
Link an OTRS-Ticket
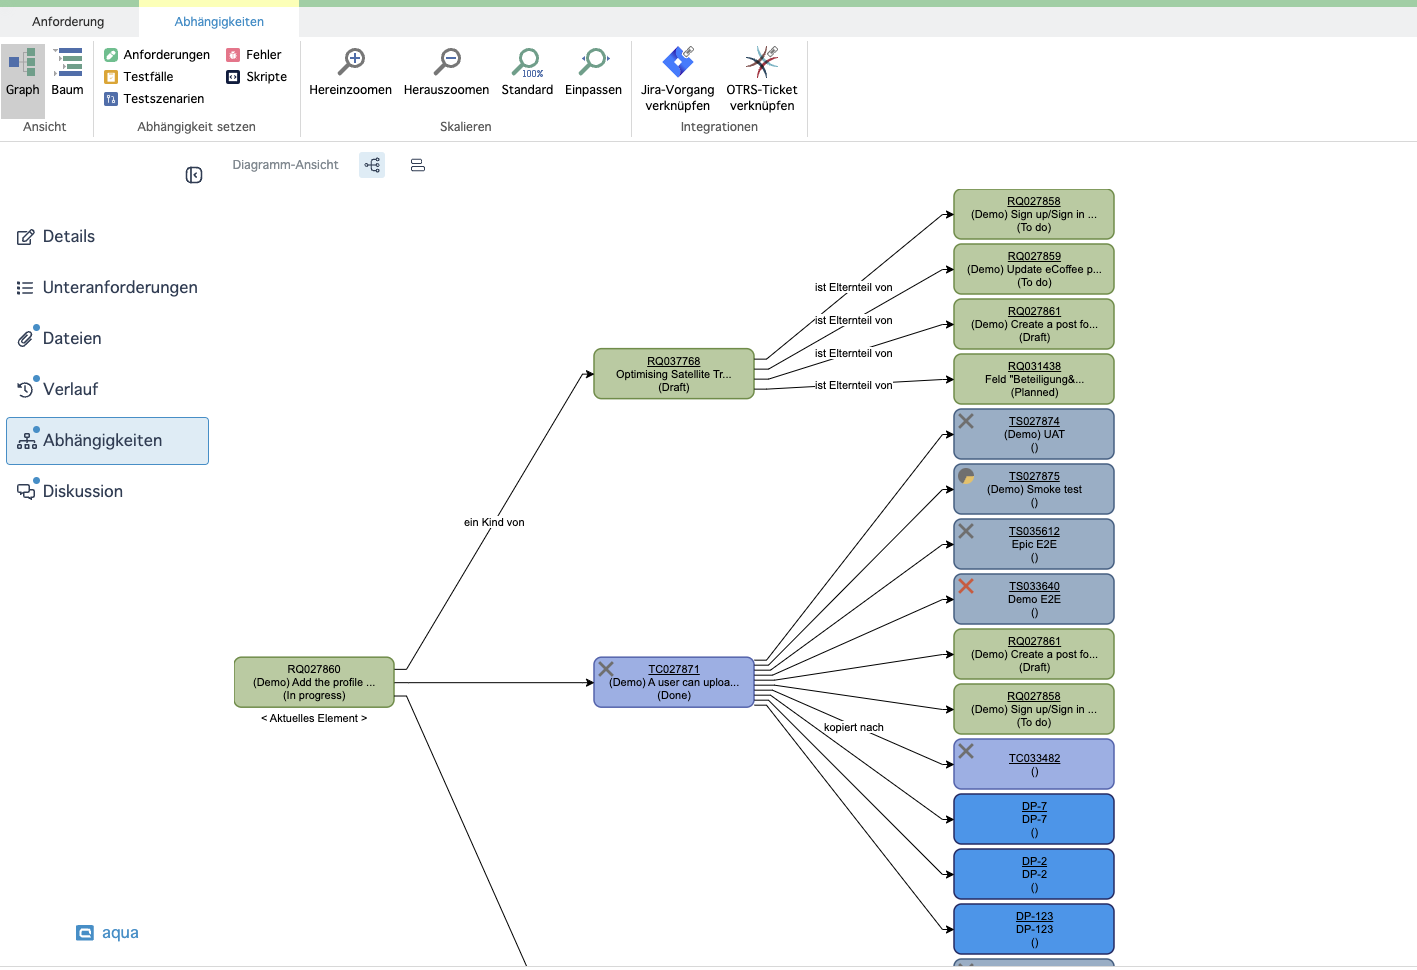[761, 63]
